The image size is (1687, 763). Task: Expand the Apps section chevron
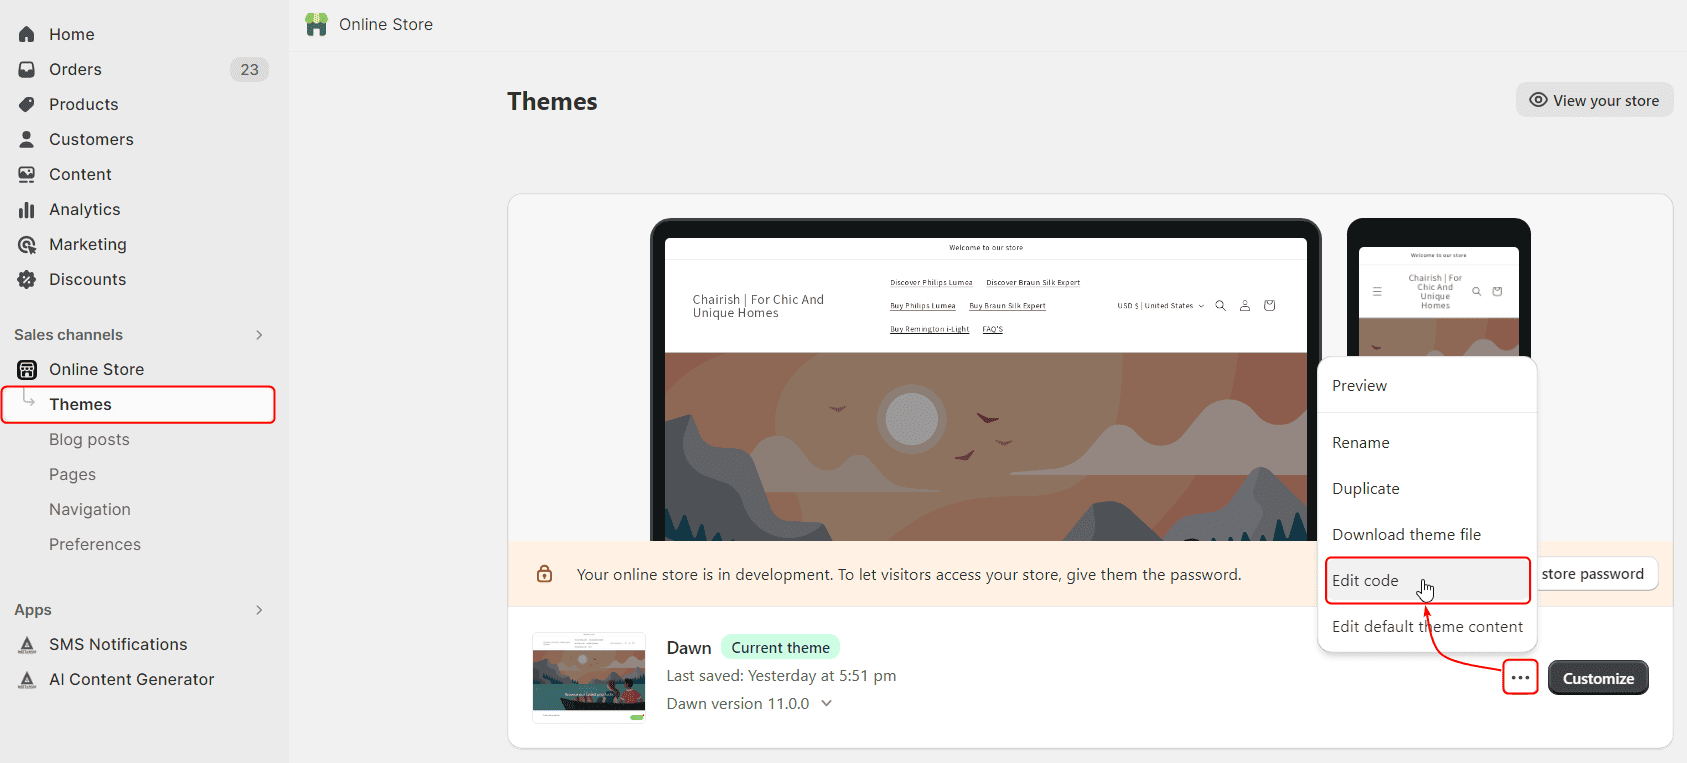click(259, 610)
